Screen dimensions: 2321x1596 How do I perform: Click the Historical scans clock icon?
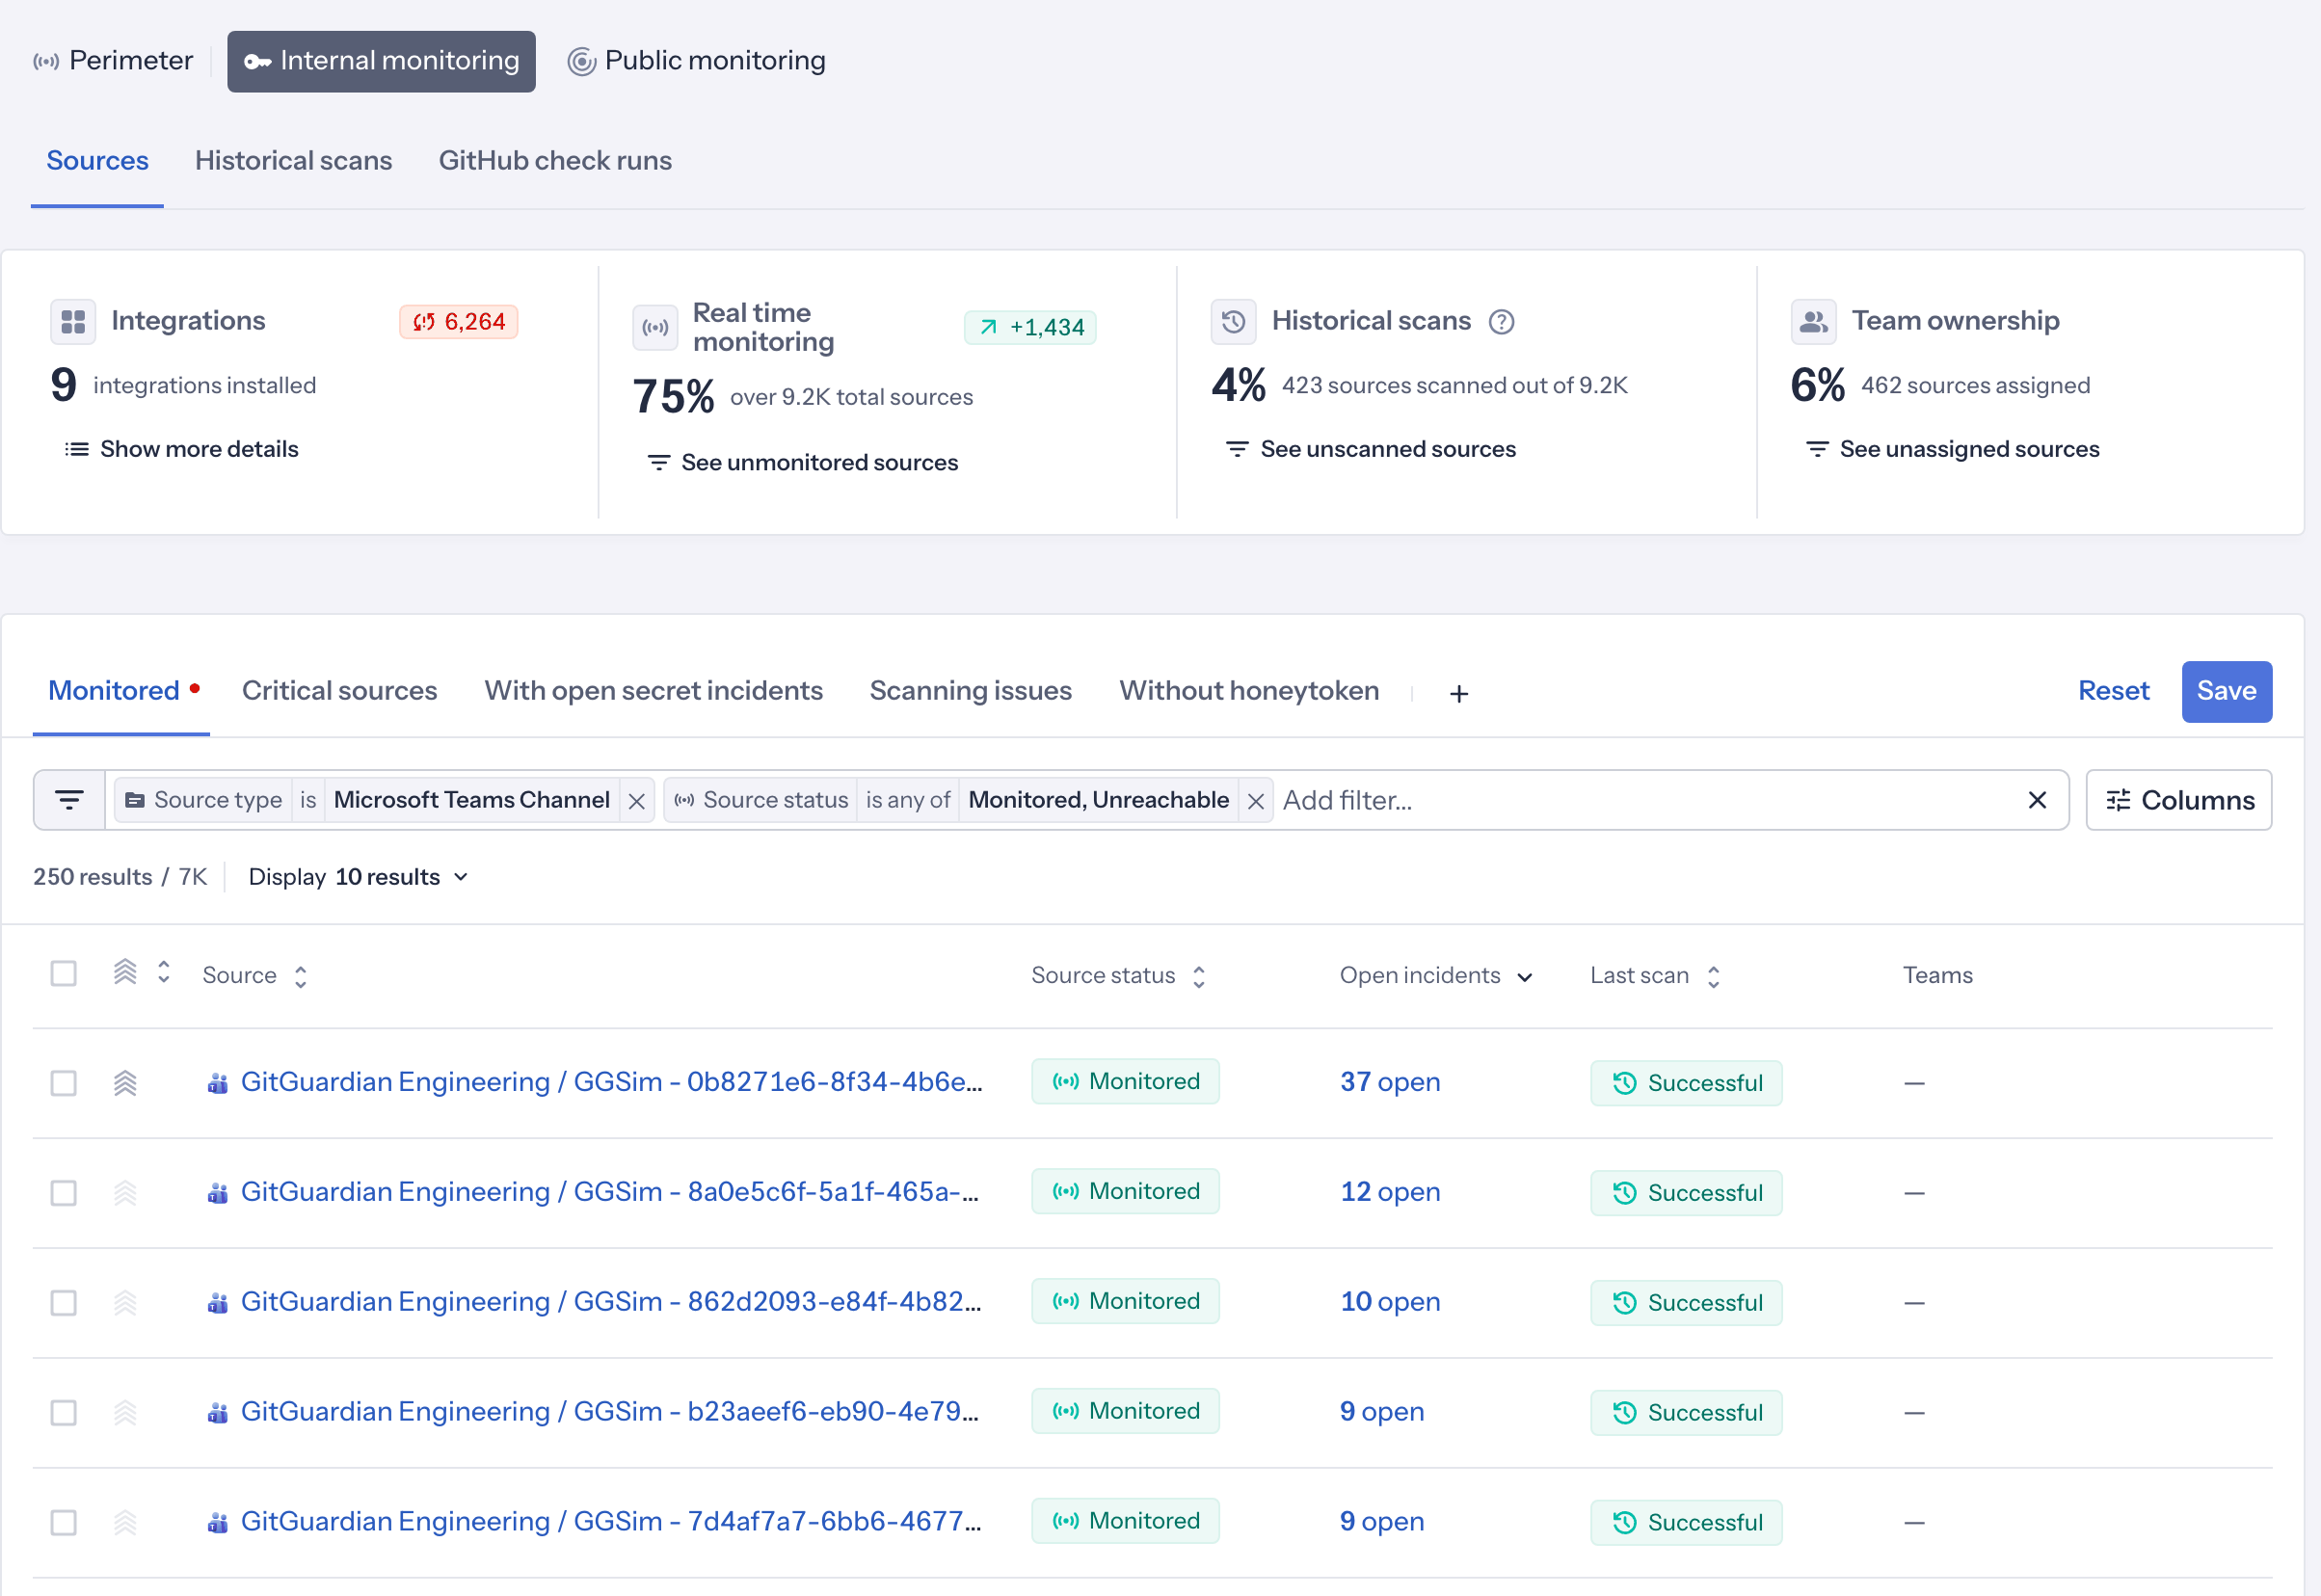1233,322
